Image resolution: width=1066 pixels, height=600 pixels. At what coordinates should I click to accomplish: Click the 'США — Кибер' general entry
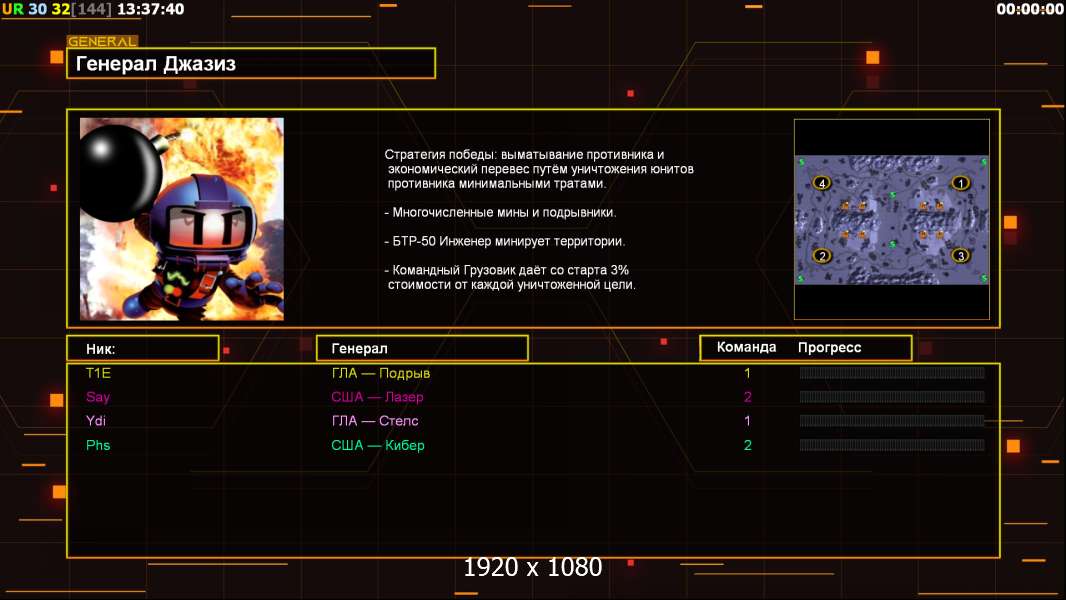377,445
